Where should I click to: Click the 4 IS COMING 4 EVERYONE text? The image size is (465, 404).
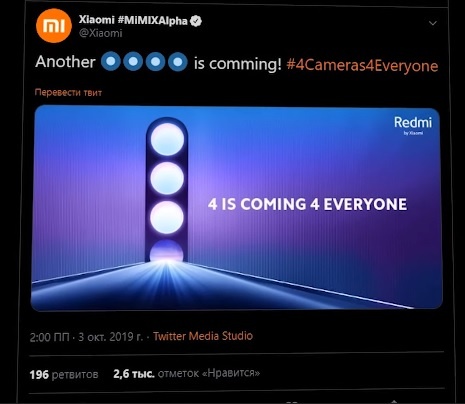[307, 204]
